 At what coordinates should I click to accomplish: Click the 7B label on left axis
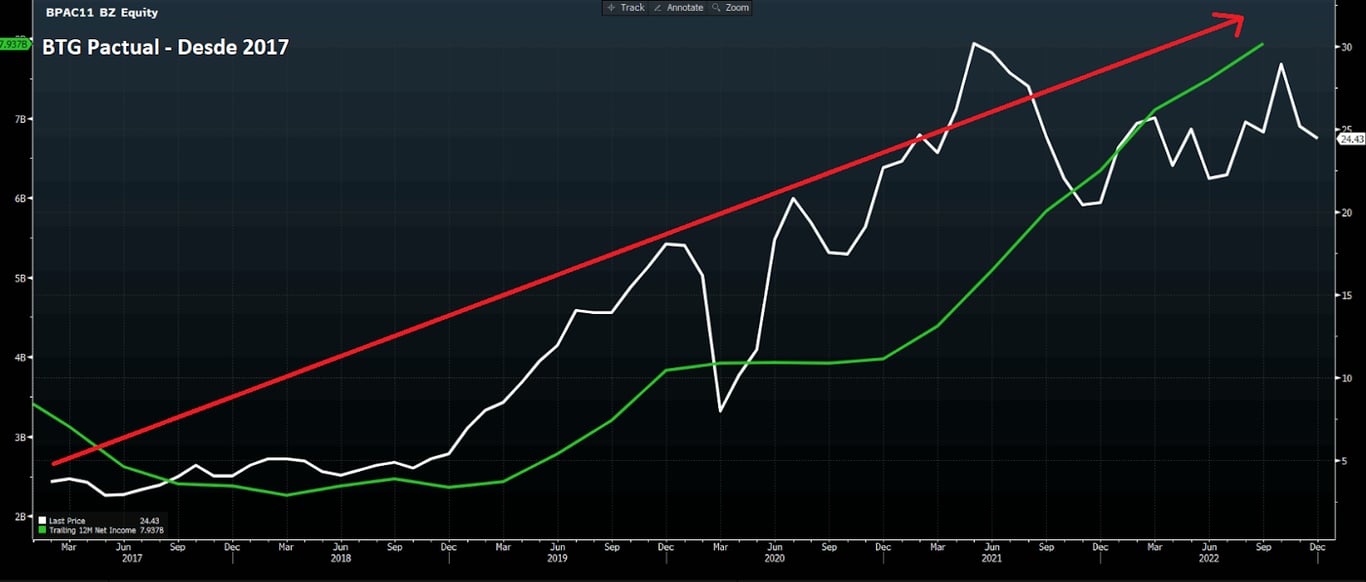21,119
